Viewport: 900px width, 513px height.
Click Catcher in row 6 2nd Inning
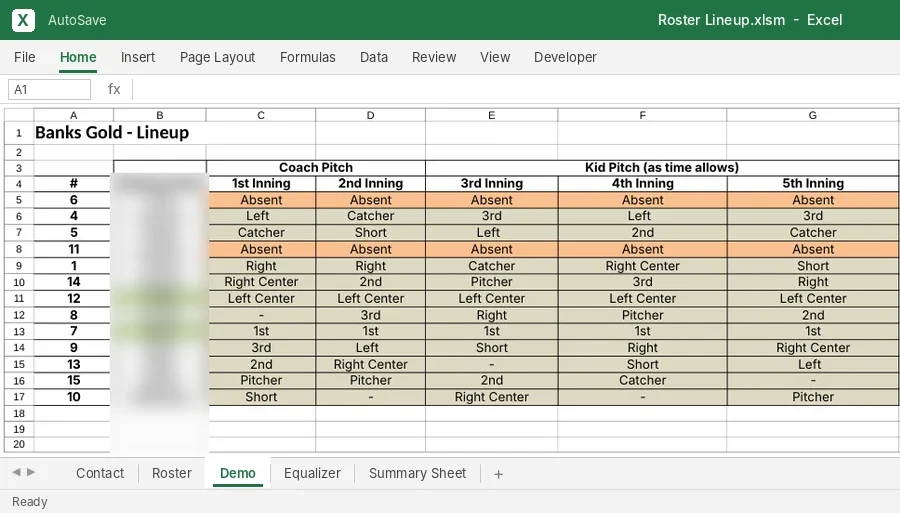point(371,216)
